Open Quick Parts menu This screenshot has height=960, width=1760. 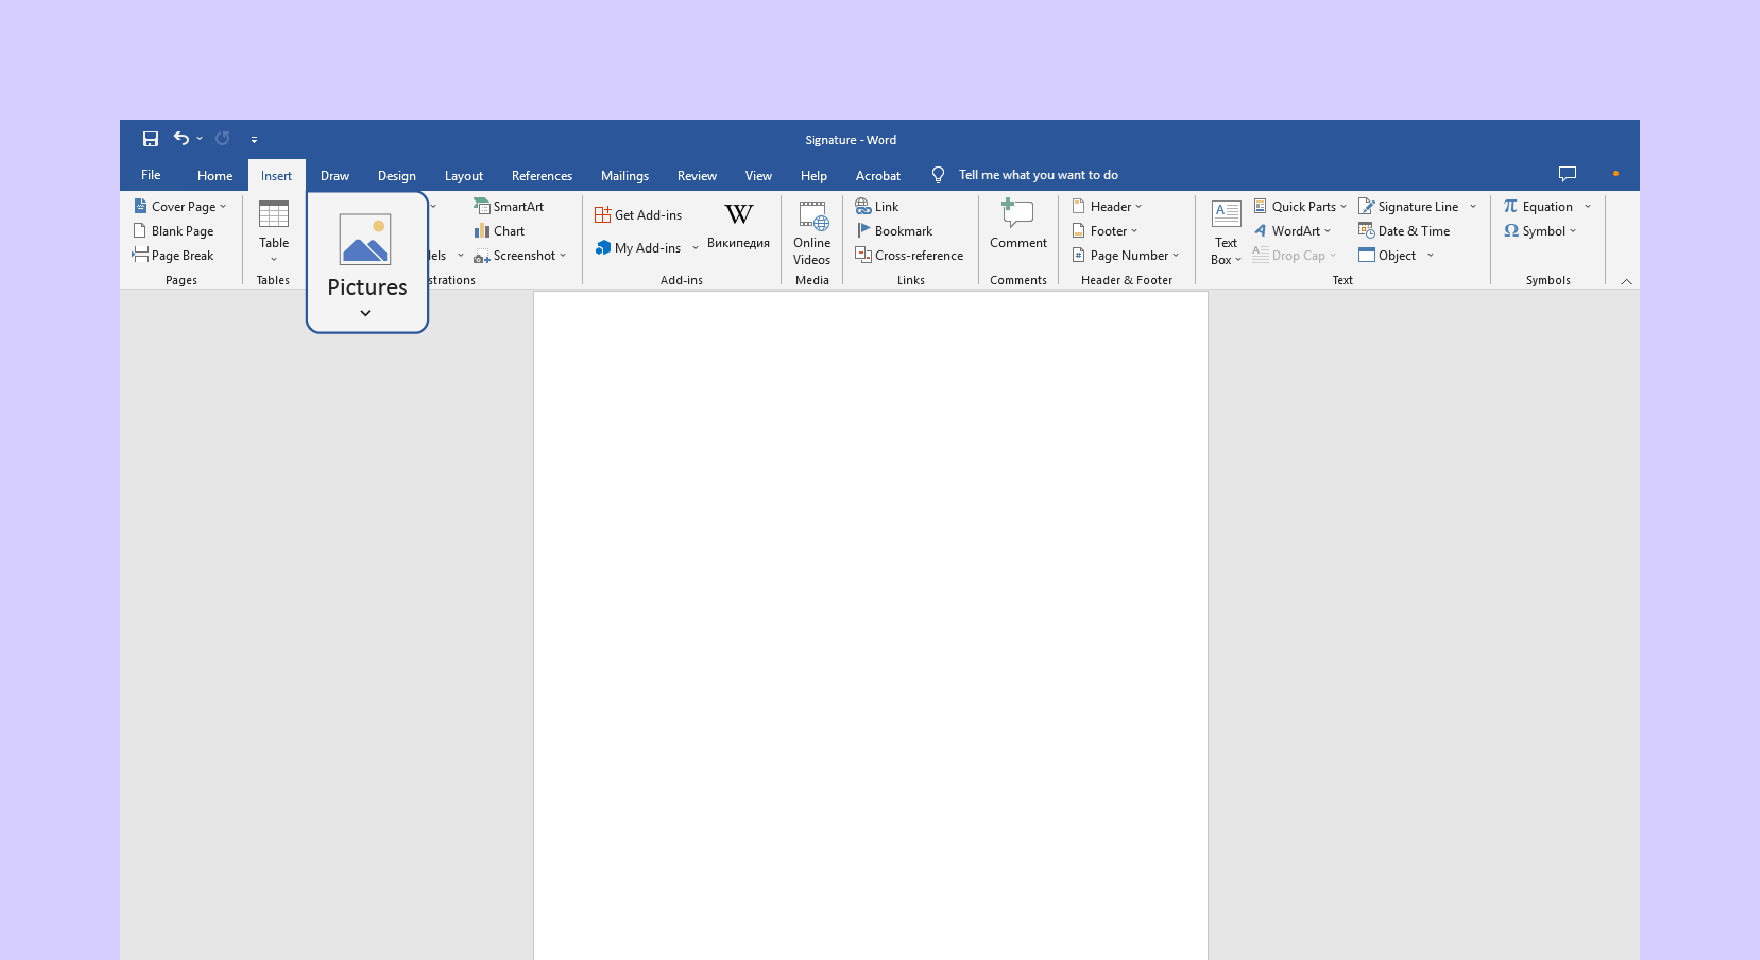[1300, 206]
